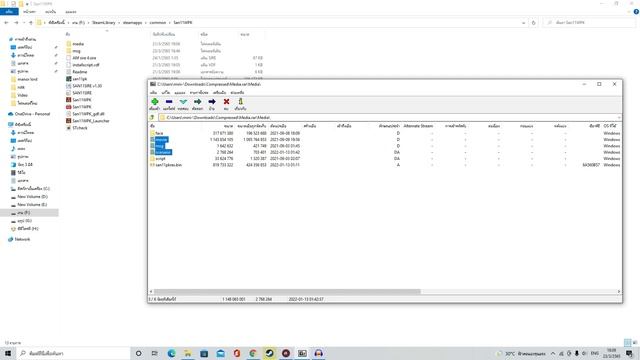Click the green plus Add icon in 7-Zip
This screenshot has width=640, height=360.
155,102
